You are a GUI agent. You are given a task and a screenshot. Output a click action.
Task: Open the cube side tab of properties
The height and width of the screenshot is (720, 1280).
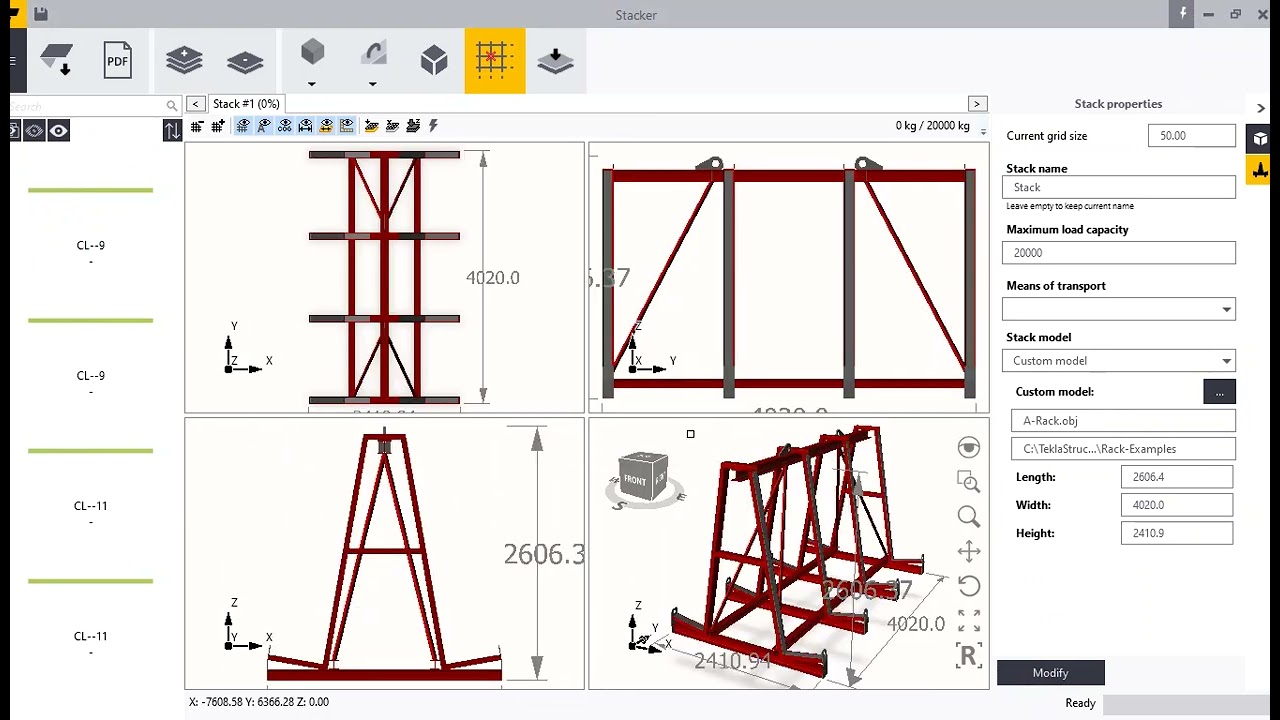[x=1260, y=140]
